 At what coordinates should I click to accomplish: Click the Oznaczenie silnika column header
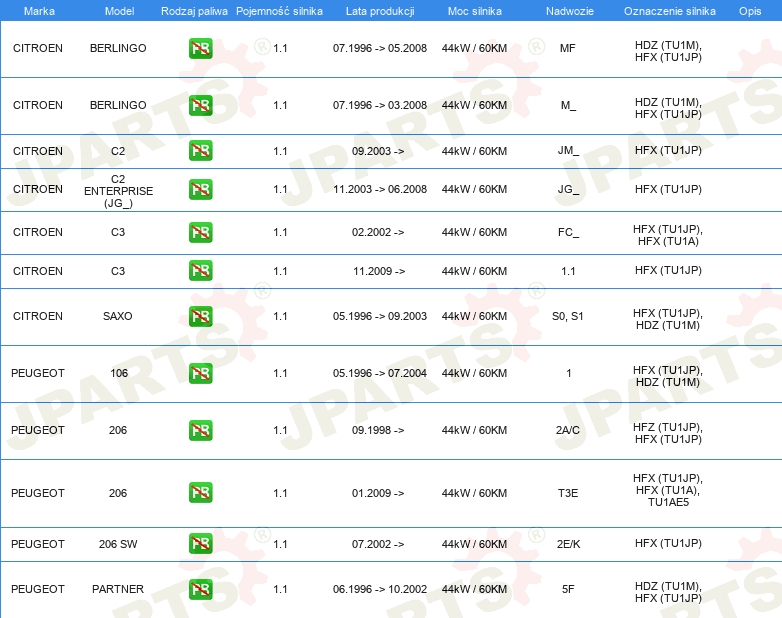click(670, 11)
